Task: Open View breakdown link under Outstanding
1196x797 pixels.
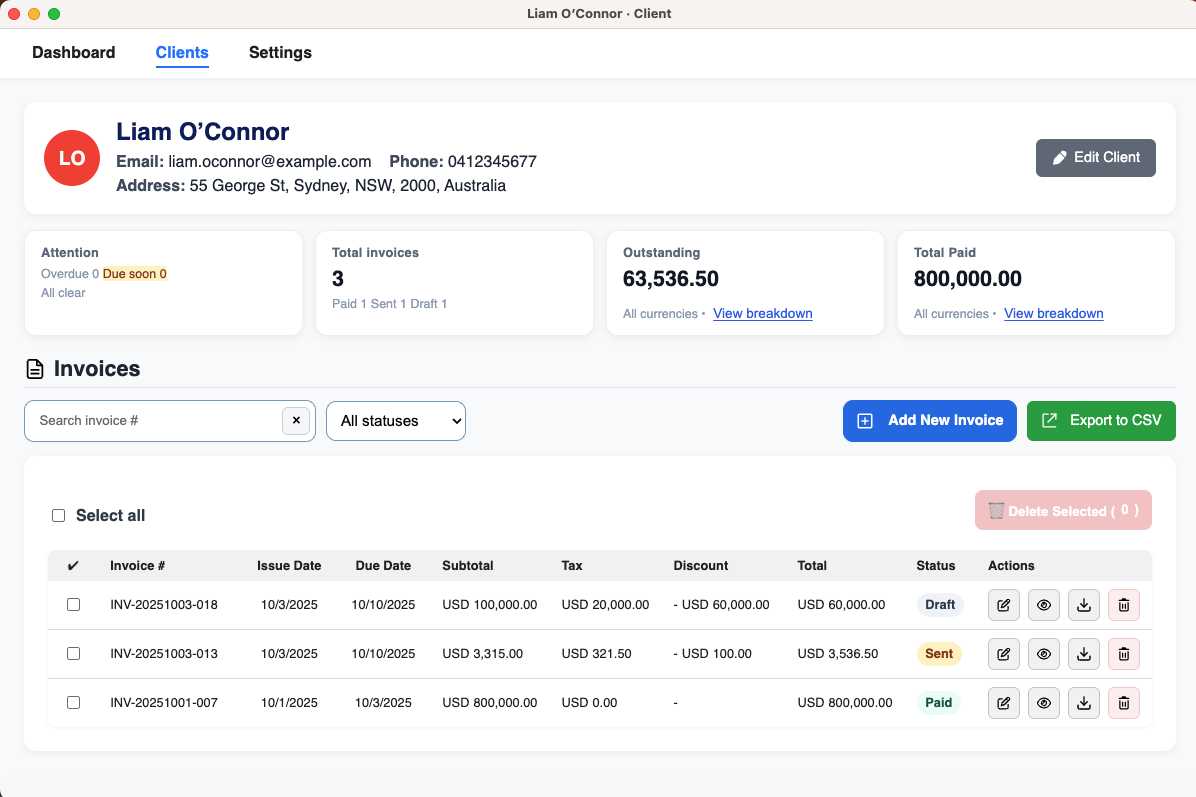Action: coord(762,314)
